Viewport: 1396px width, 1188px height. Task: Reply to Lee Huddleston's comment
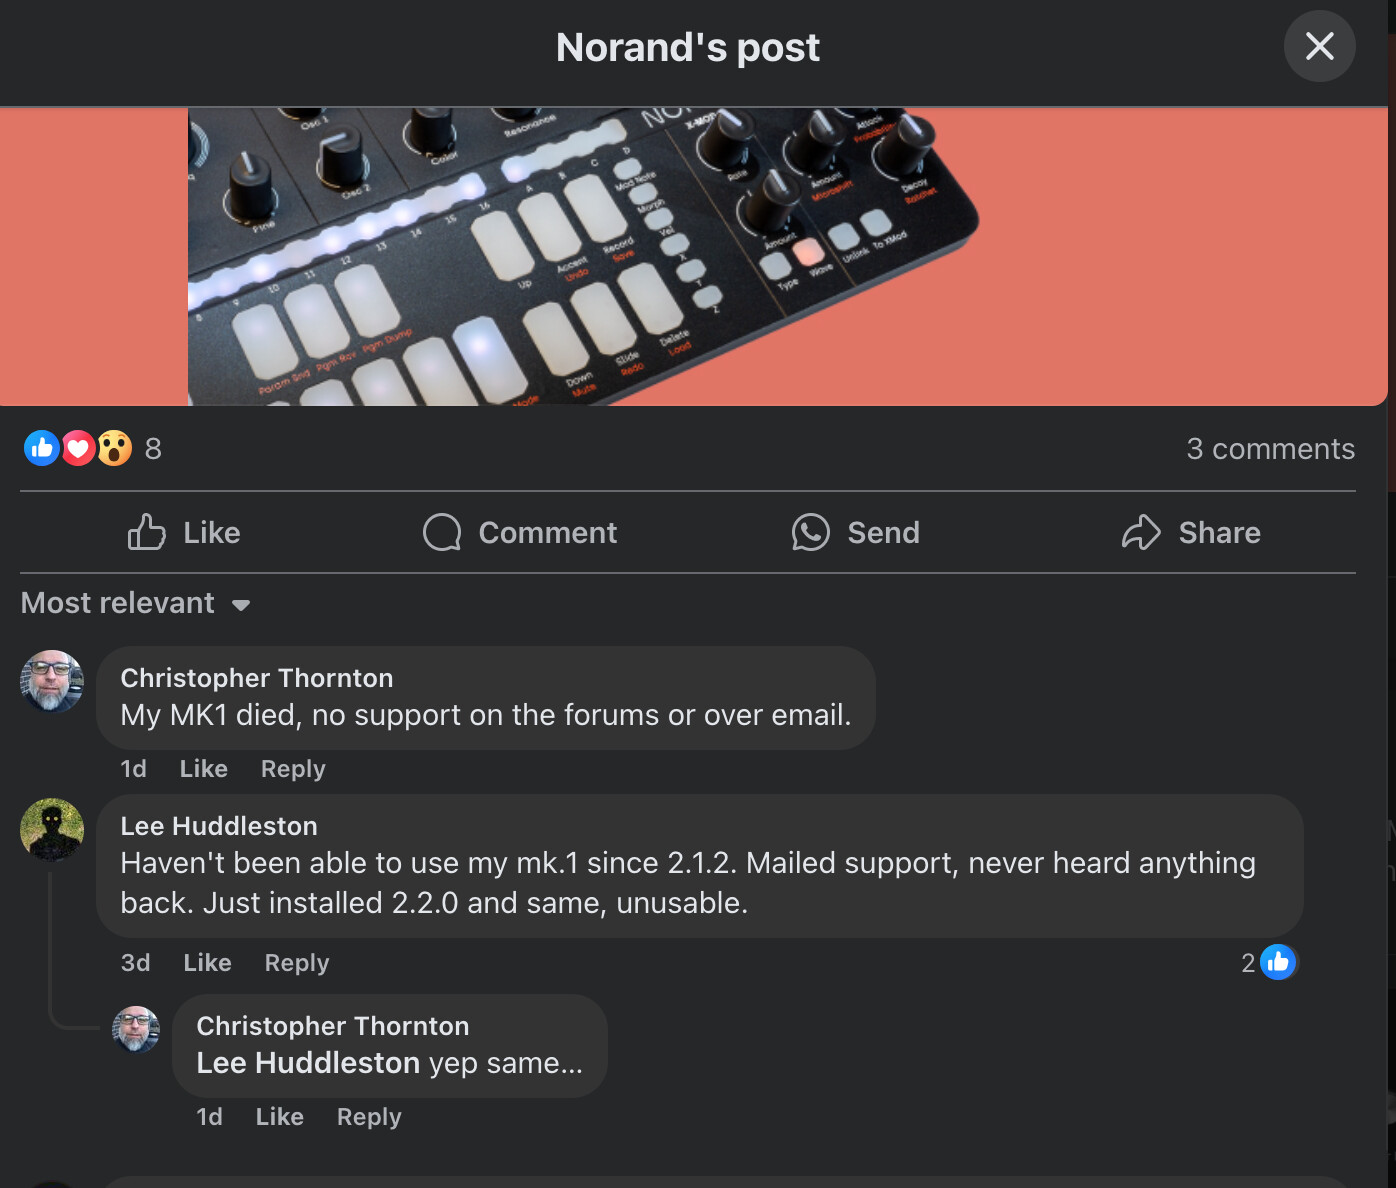pyautogui.click(x=296, y=962)
